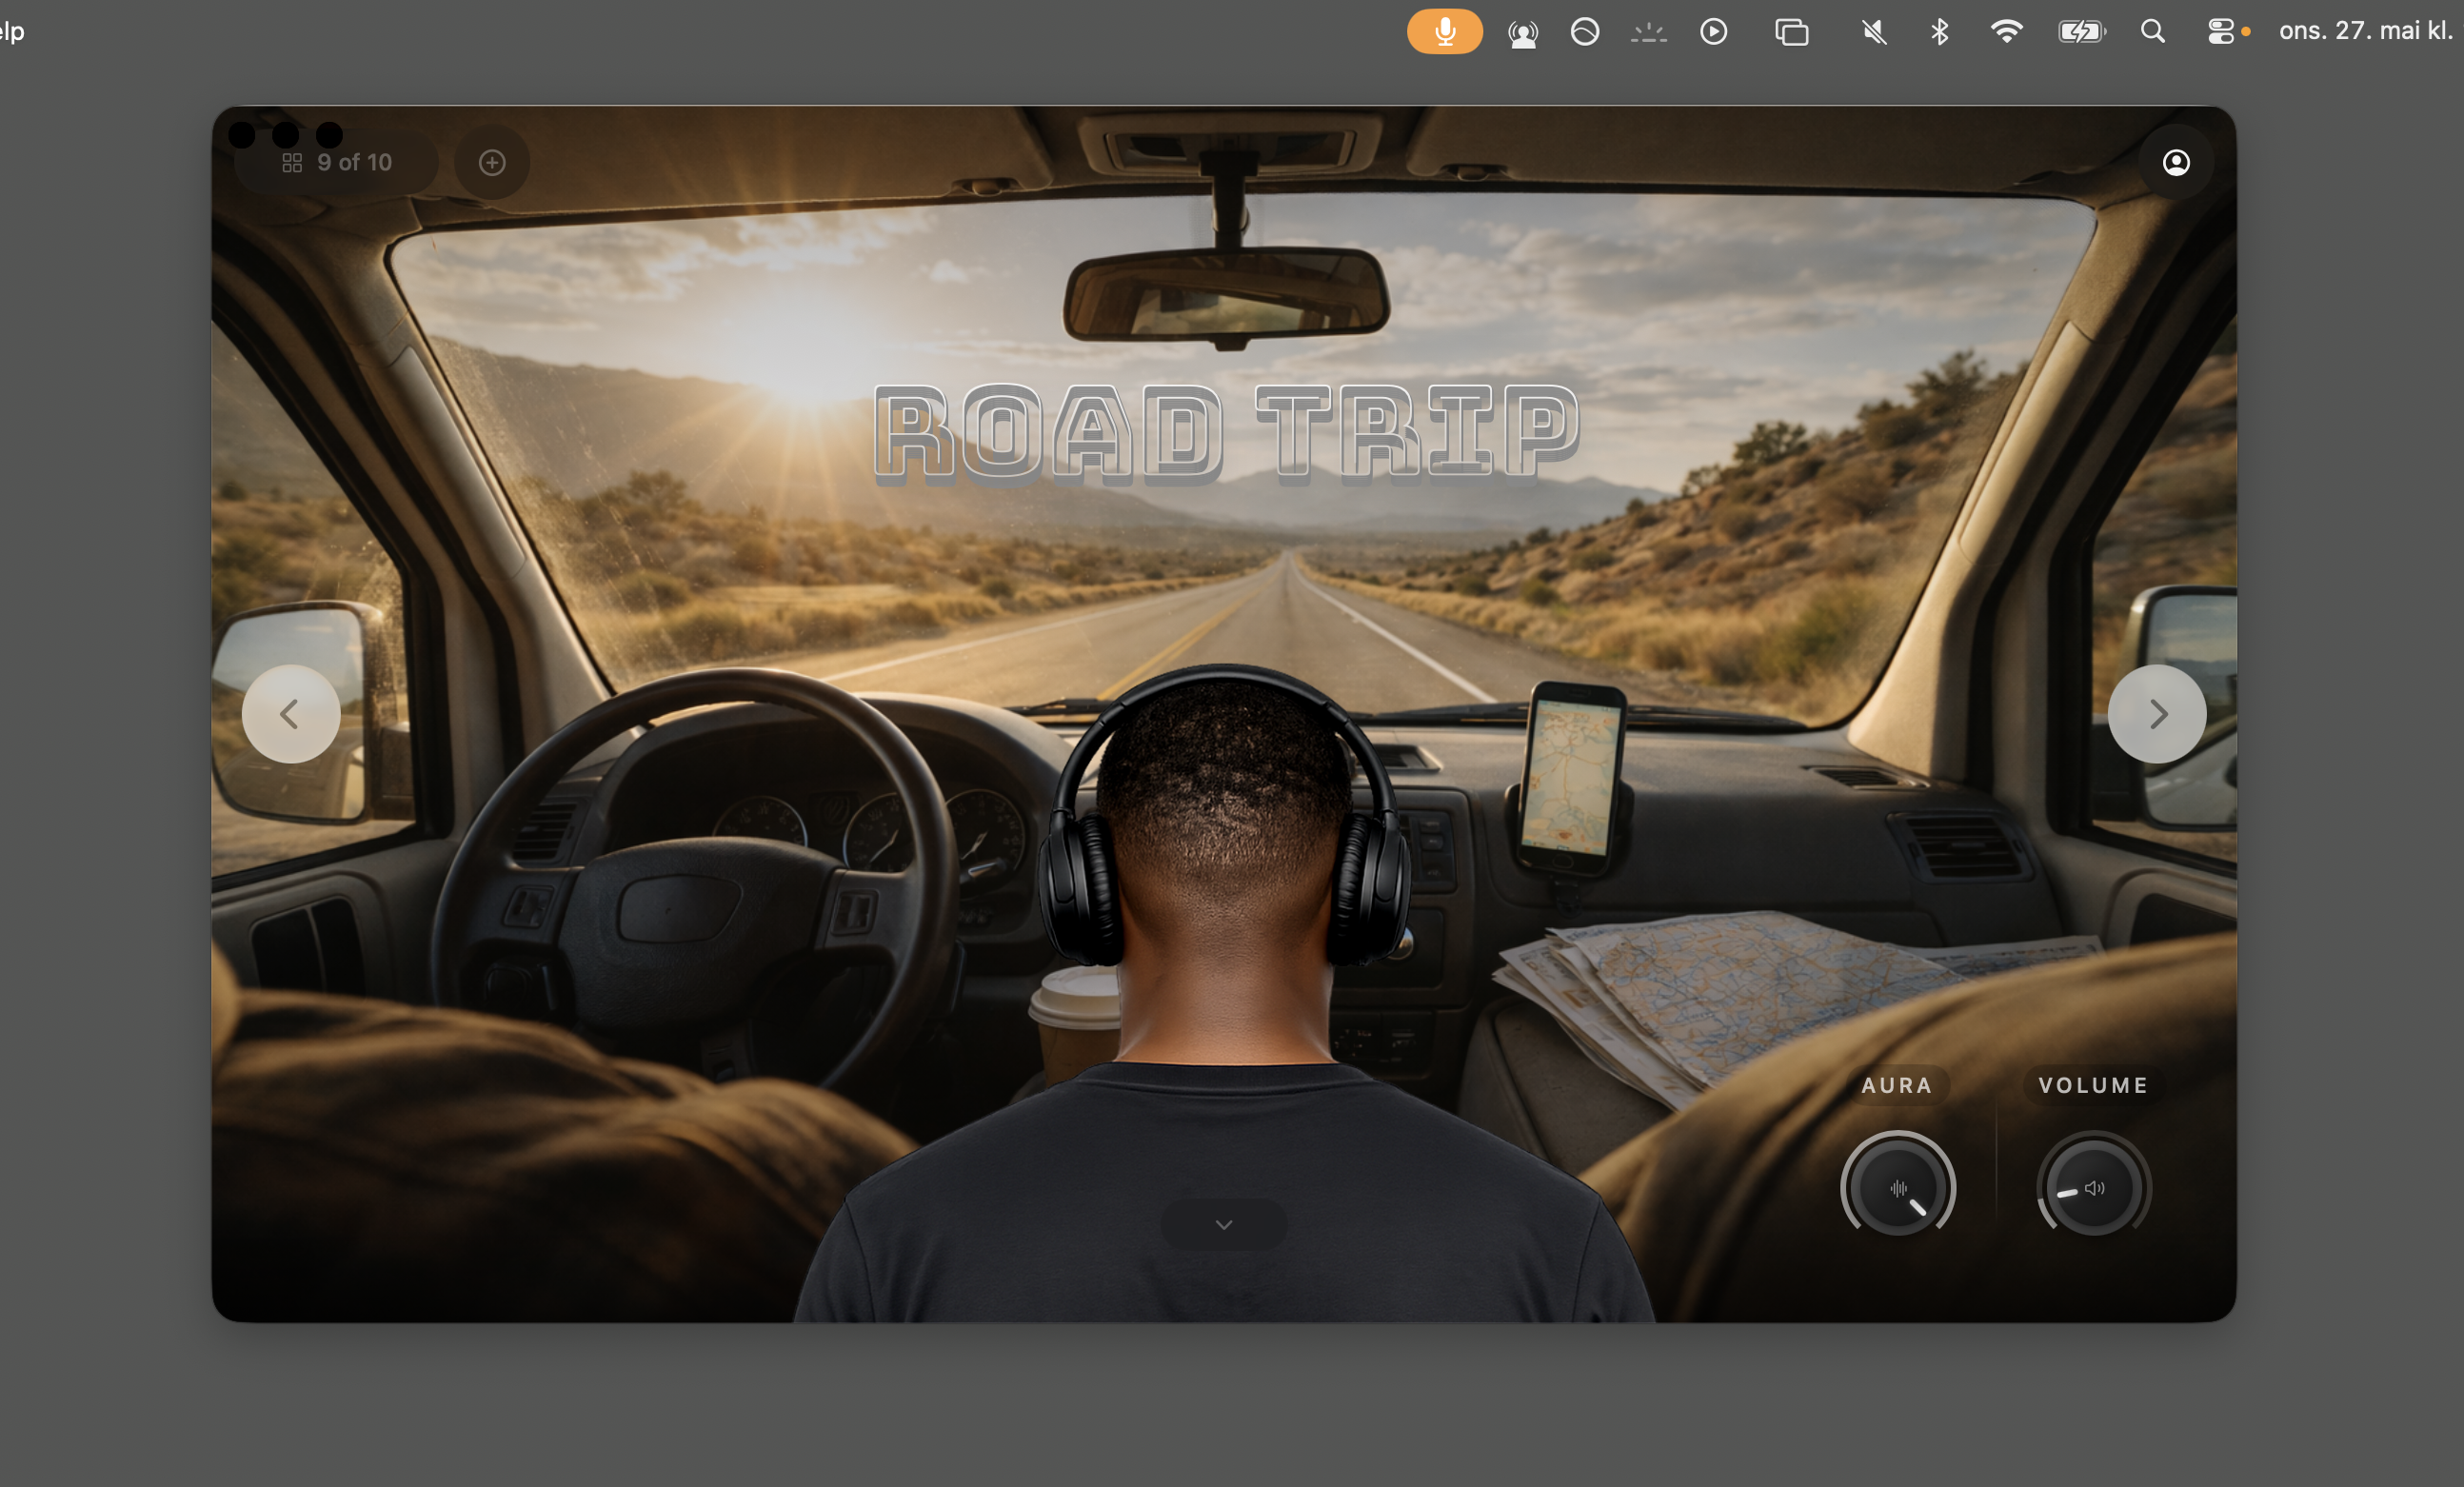Click the Volume label
This screenshot has width=2464, height=1487.
2094,1085
